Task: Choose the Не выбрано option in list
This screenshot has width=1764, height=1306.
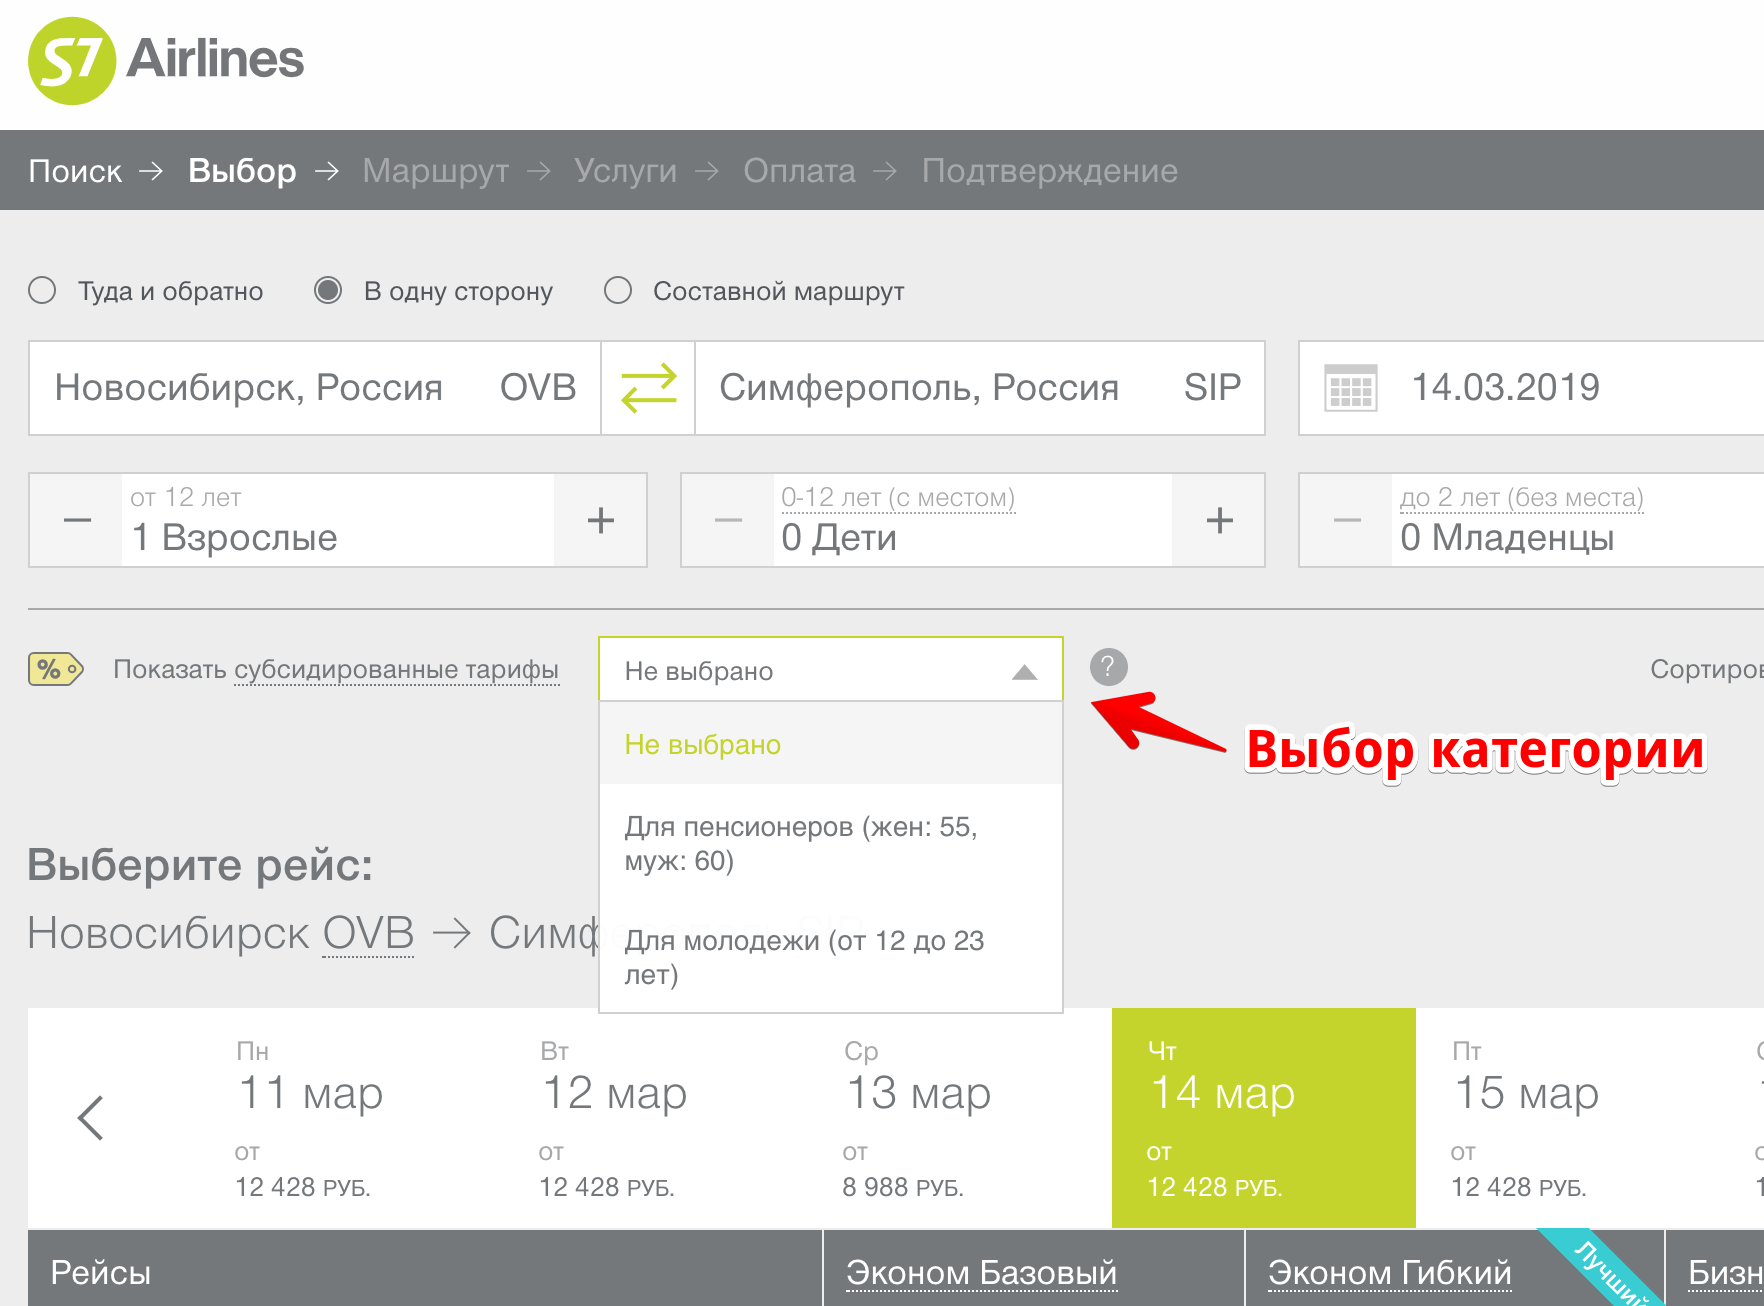Action: click(x=830, y=744)
